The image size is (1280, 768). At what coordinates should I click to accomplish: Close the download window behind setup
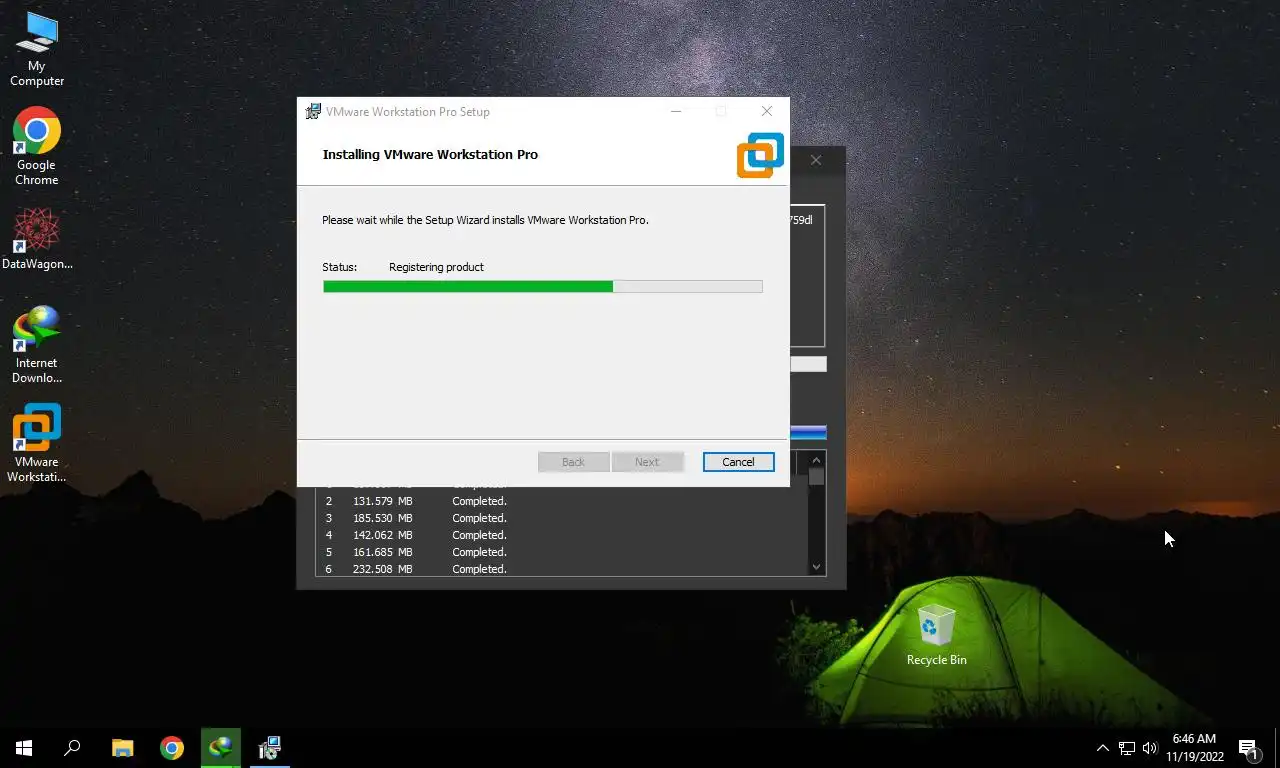point(816,160)
